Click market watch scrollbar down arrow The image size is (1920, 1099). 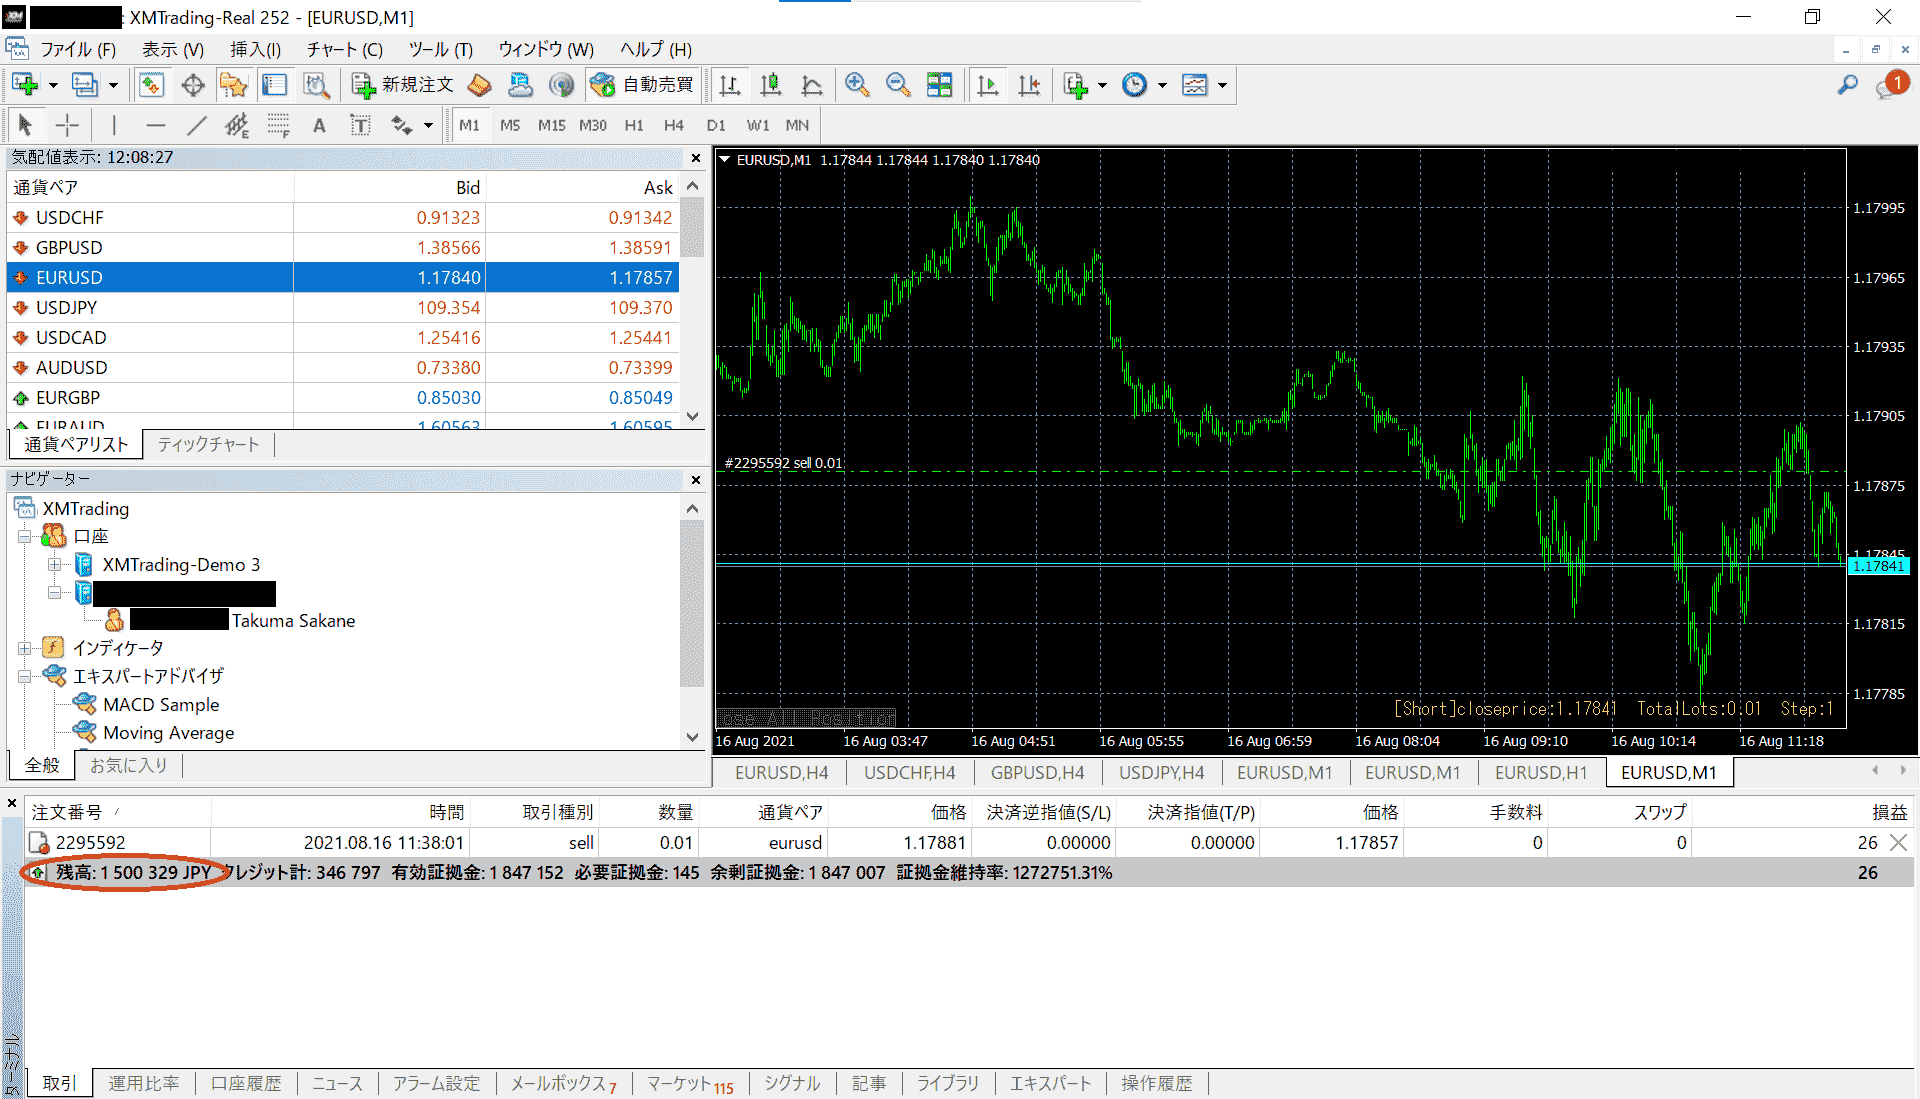pyautogui.click(x=692, y=416)
